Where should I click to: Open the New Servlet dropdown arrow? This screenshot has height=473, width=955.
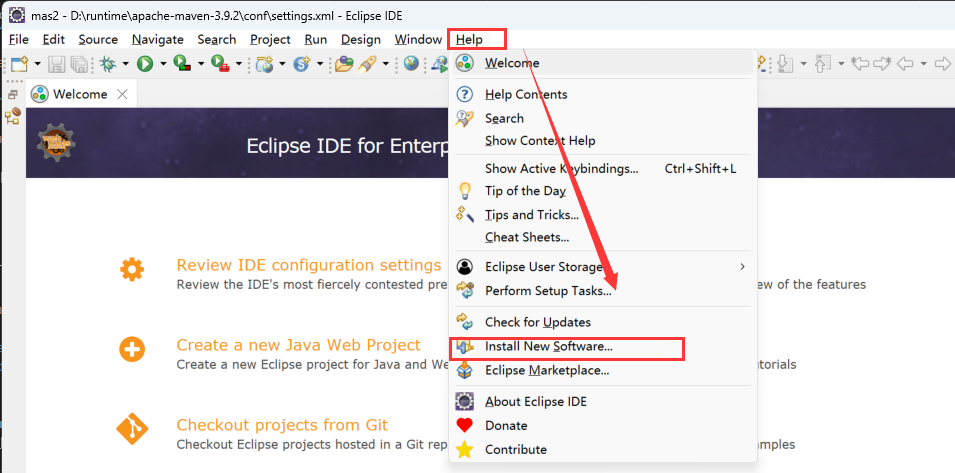(320, 63)
